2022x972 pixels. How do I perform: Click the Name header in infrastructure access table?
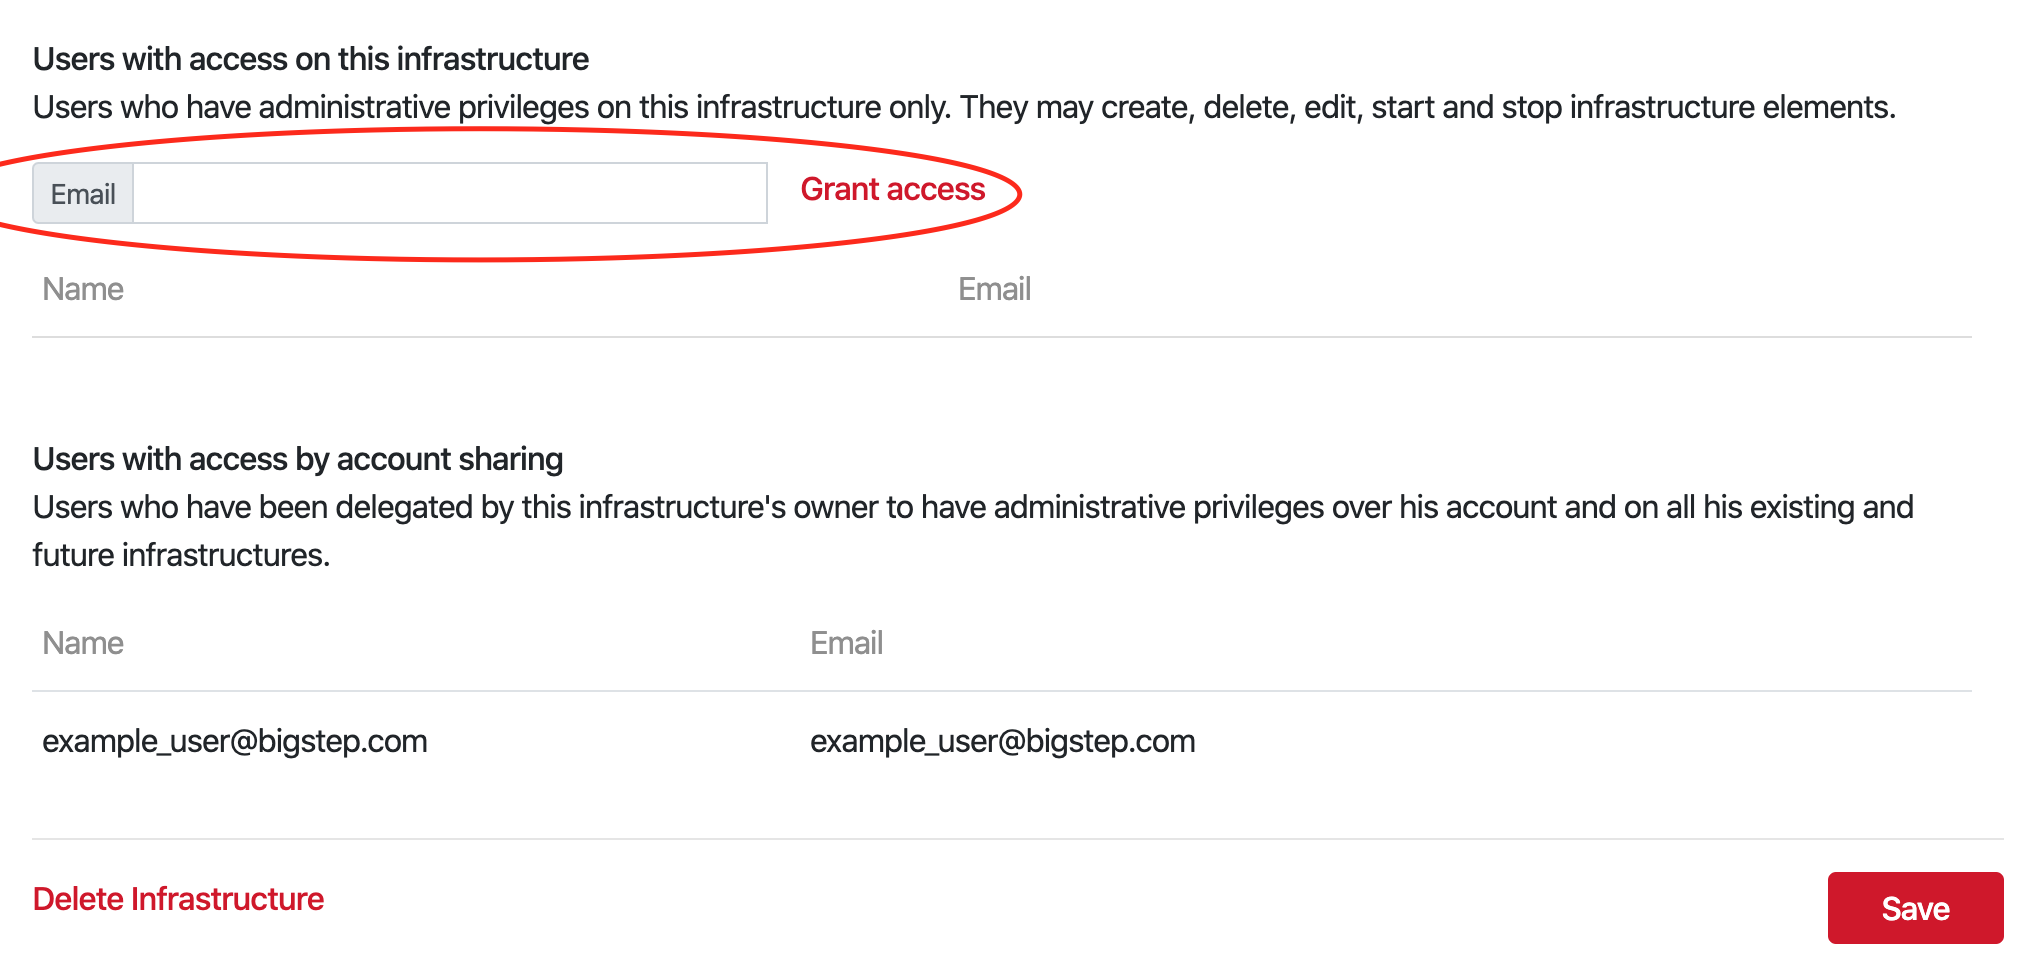pos(83,289)
